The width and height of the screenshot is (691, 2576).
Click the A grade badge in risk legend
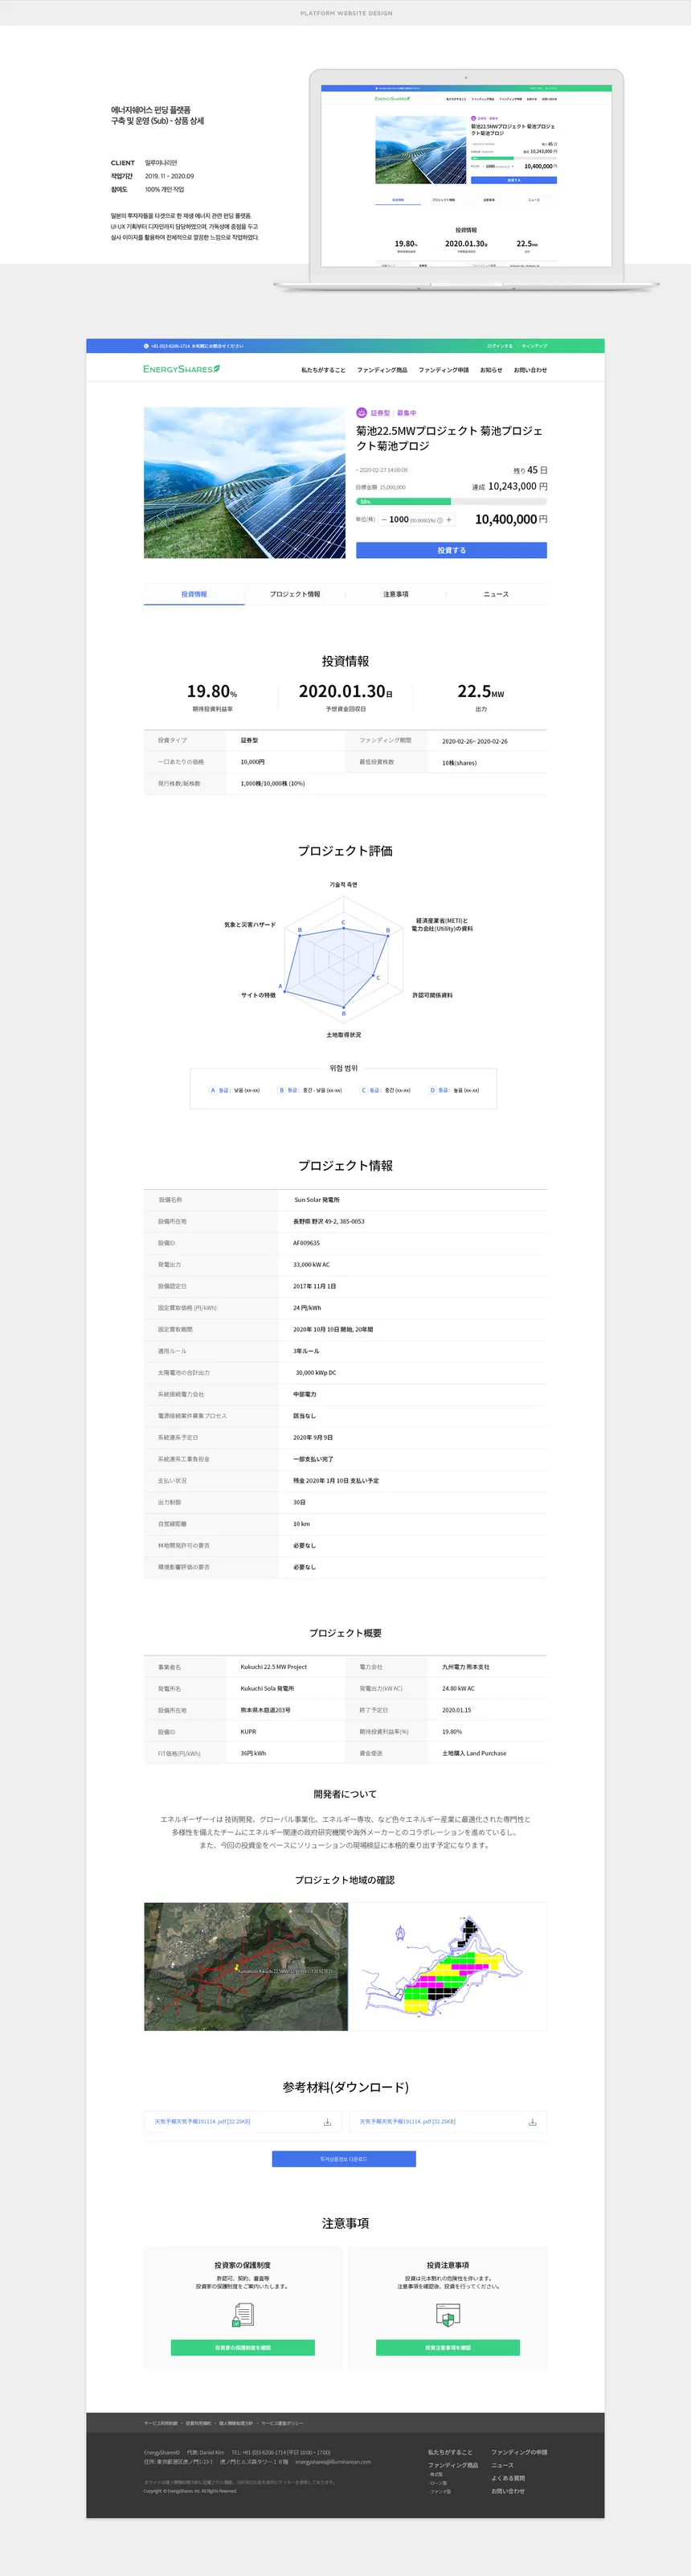[x=213, y=1090]
